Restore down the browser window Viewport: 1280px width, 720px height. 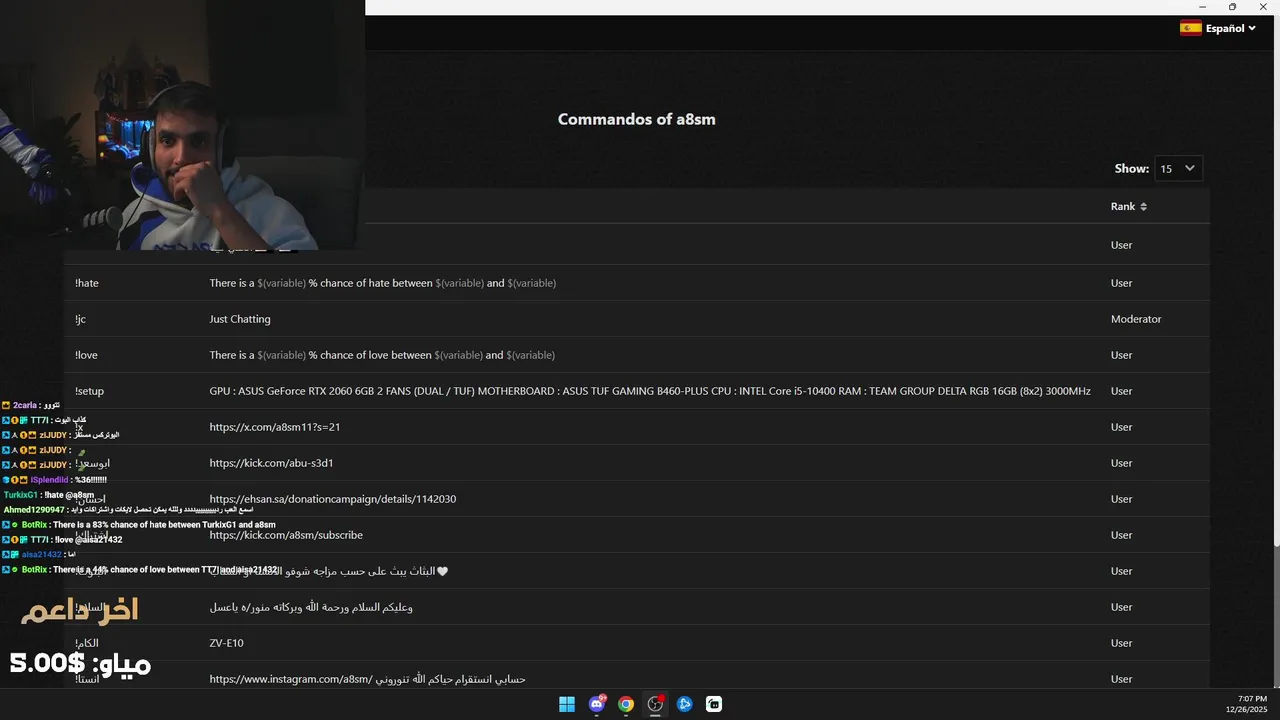coord(1232,7)
